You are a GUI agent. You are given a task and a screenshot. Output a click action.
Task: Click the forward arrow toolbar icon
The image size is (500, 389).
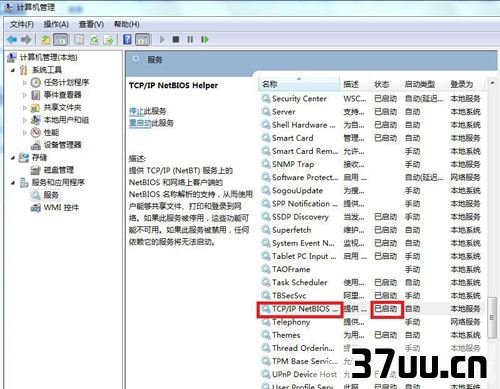point(26,40)
